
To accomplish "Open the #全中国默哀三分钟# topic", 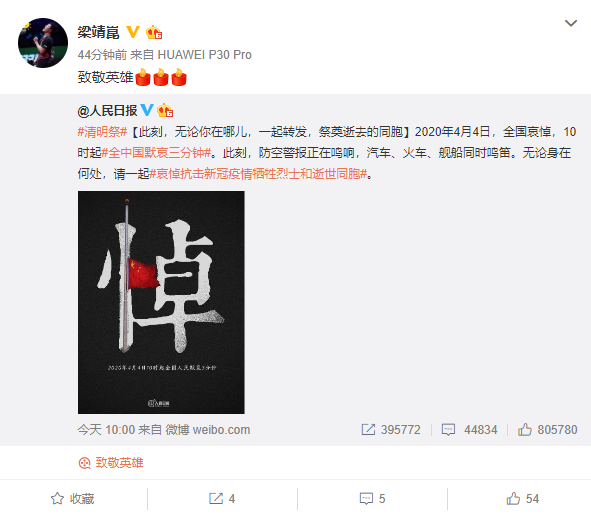I will pos(156,153).
